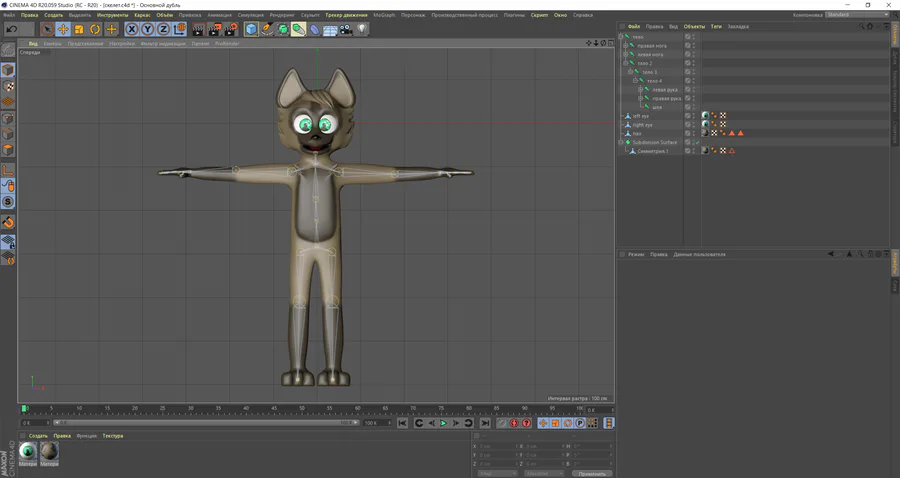Open the 'Теги' menu in Object Manager

(716, 26)
